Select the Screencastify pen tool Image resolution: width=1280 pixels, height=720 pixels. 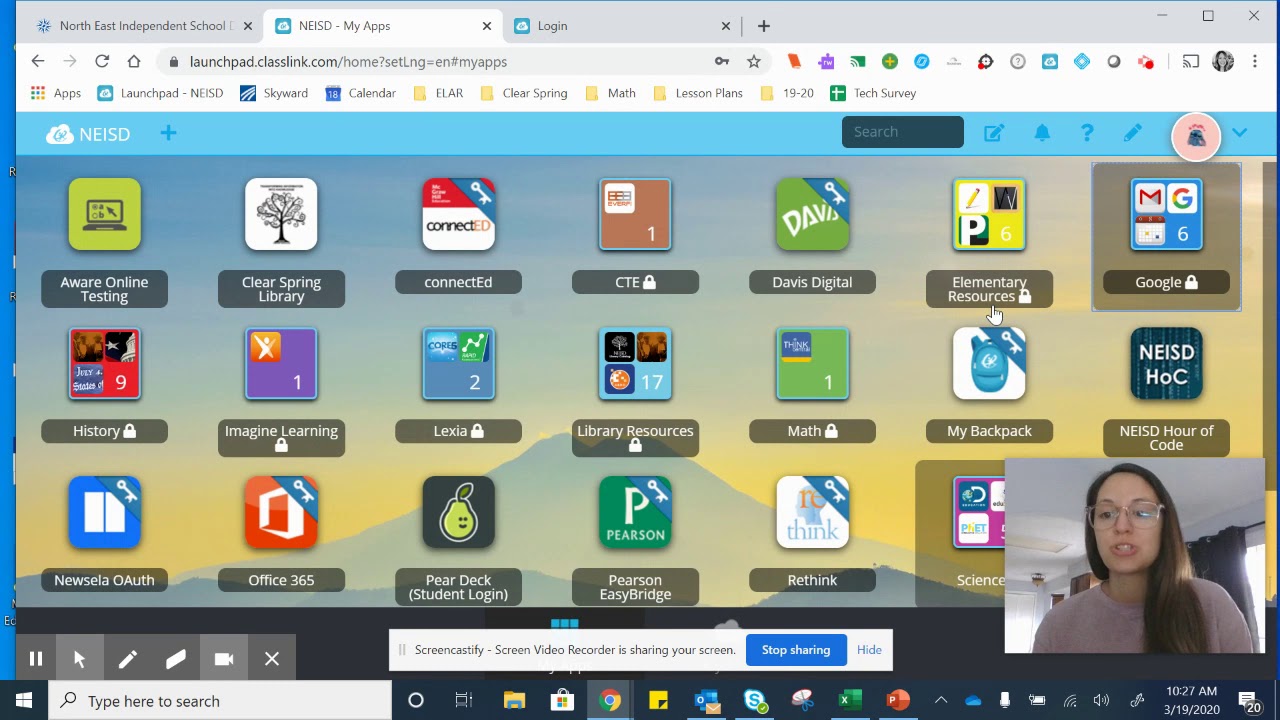click(127, 659)
